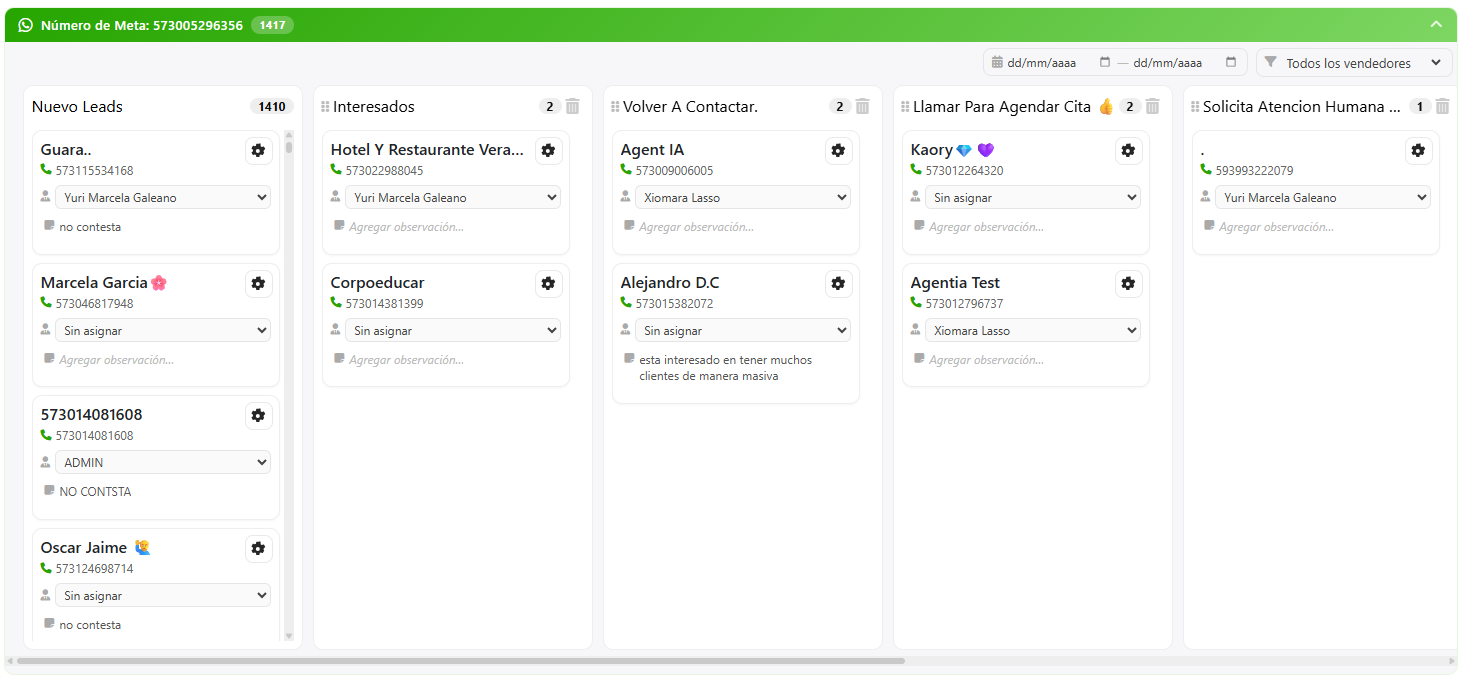This screenshot has width=1466, height=680.
Task: Click Agentia Test card gear icon
Action: click(1128, 284)
